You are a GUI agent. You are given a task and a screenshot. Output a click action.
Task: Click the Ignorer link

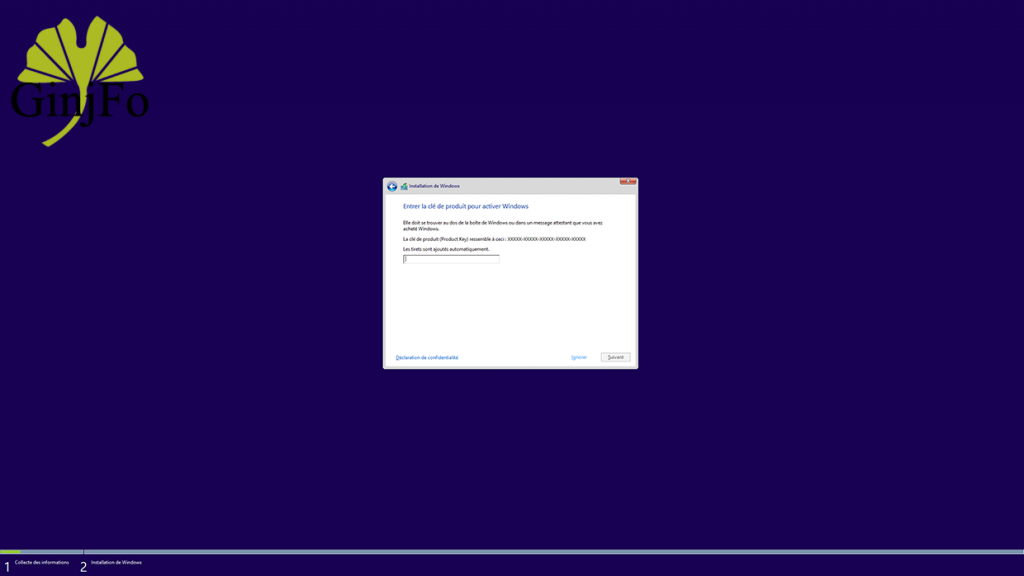[x=579, y=357]
